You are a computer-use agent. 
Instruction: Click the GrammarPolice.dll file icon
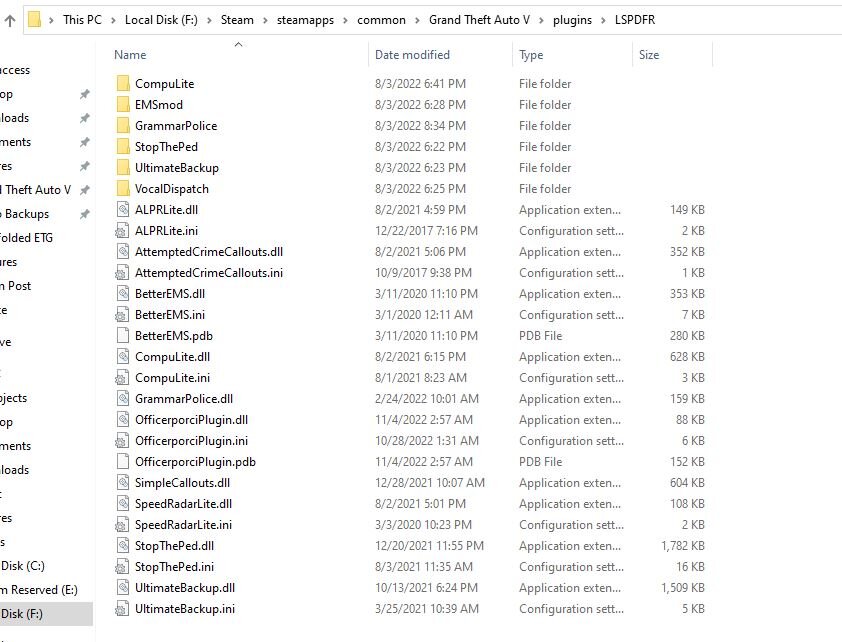(123, 398)
